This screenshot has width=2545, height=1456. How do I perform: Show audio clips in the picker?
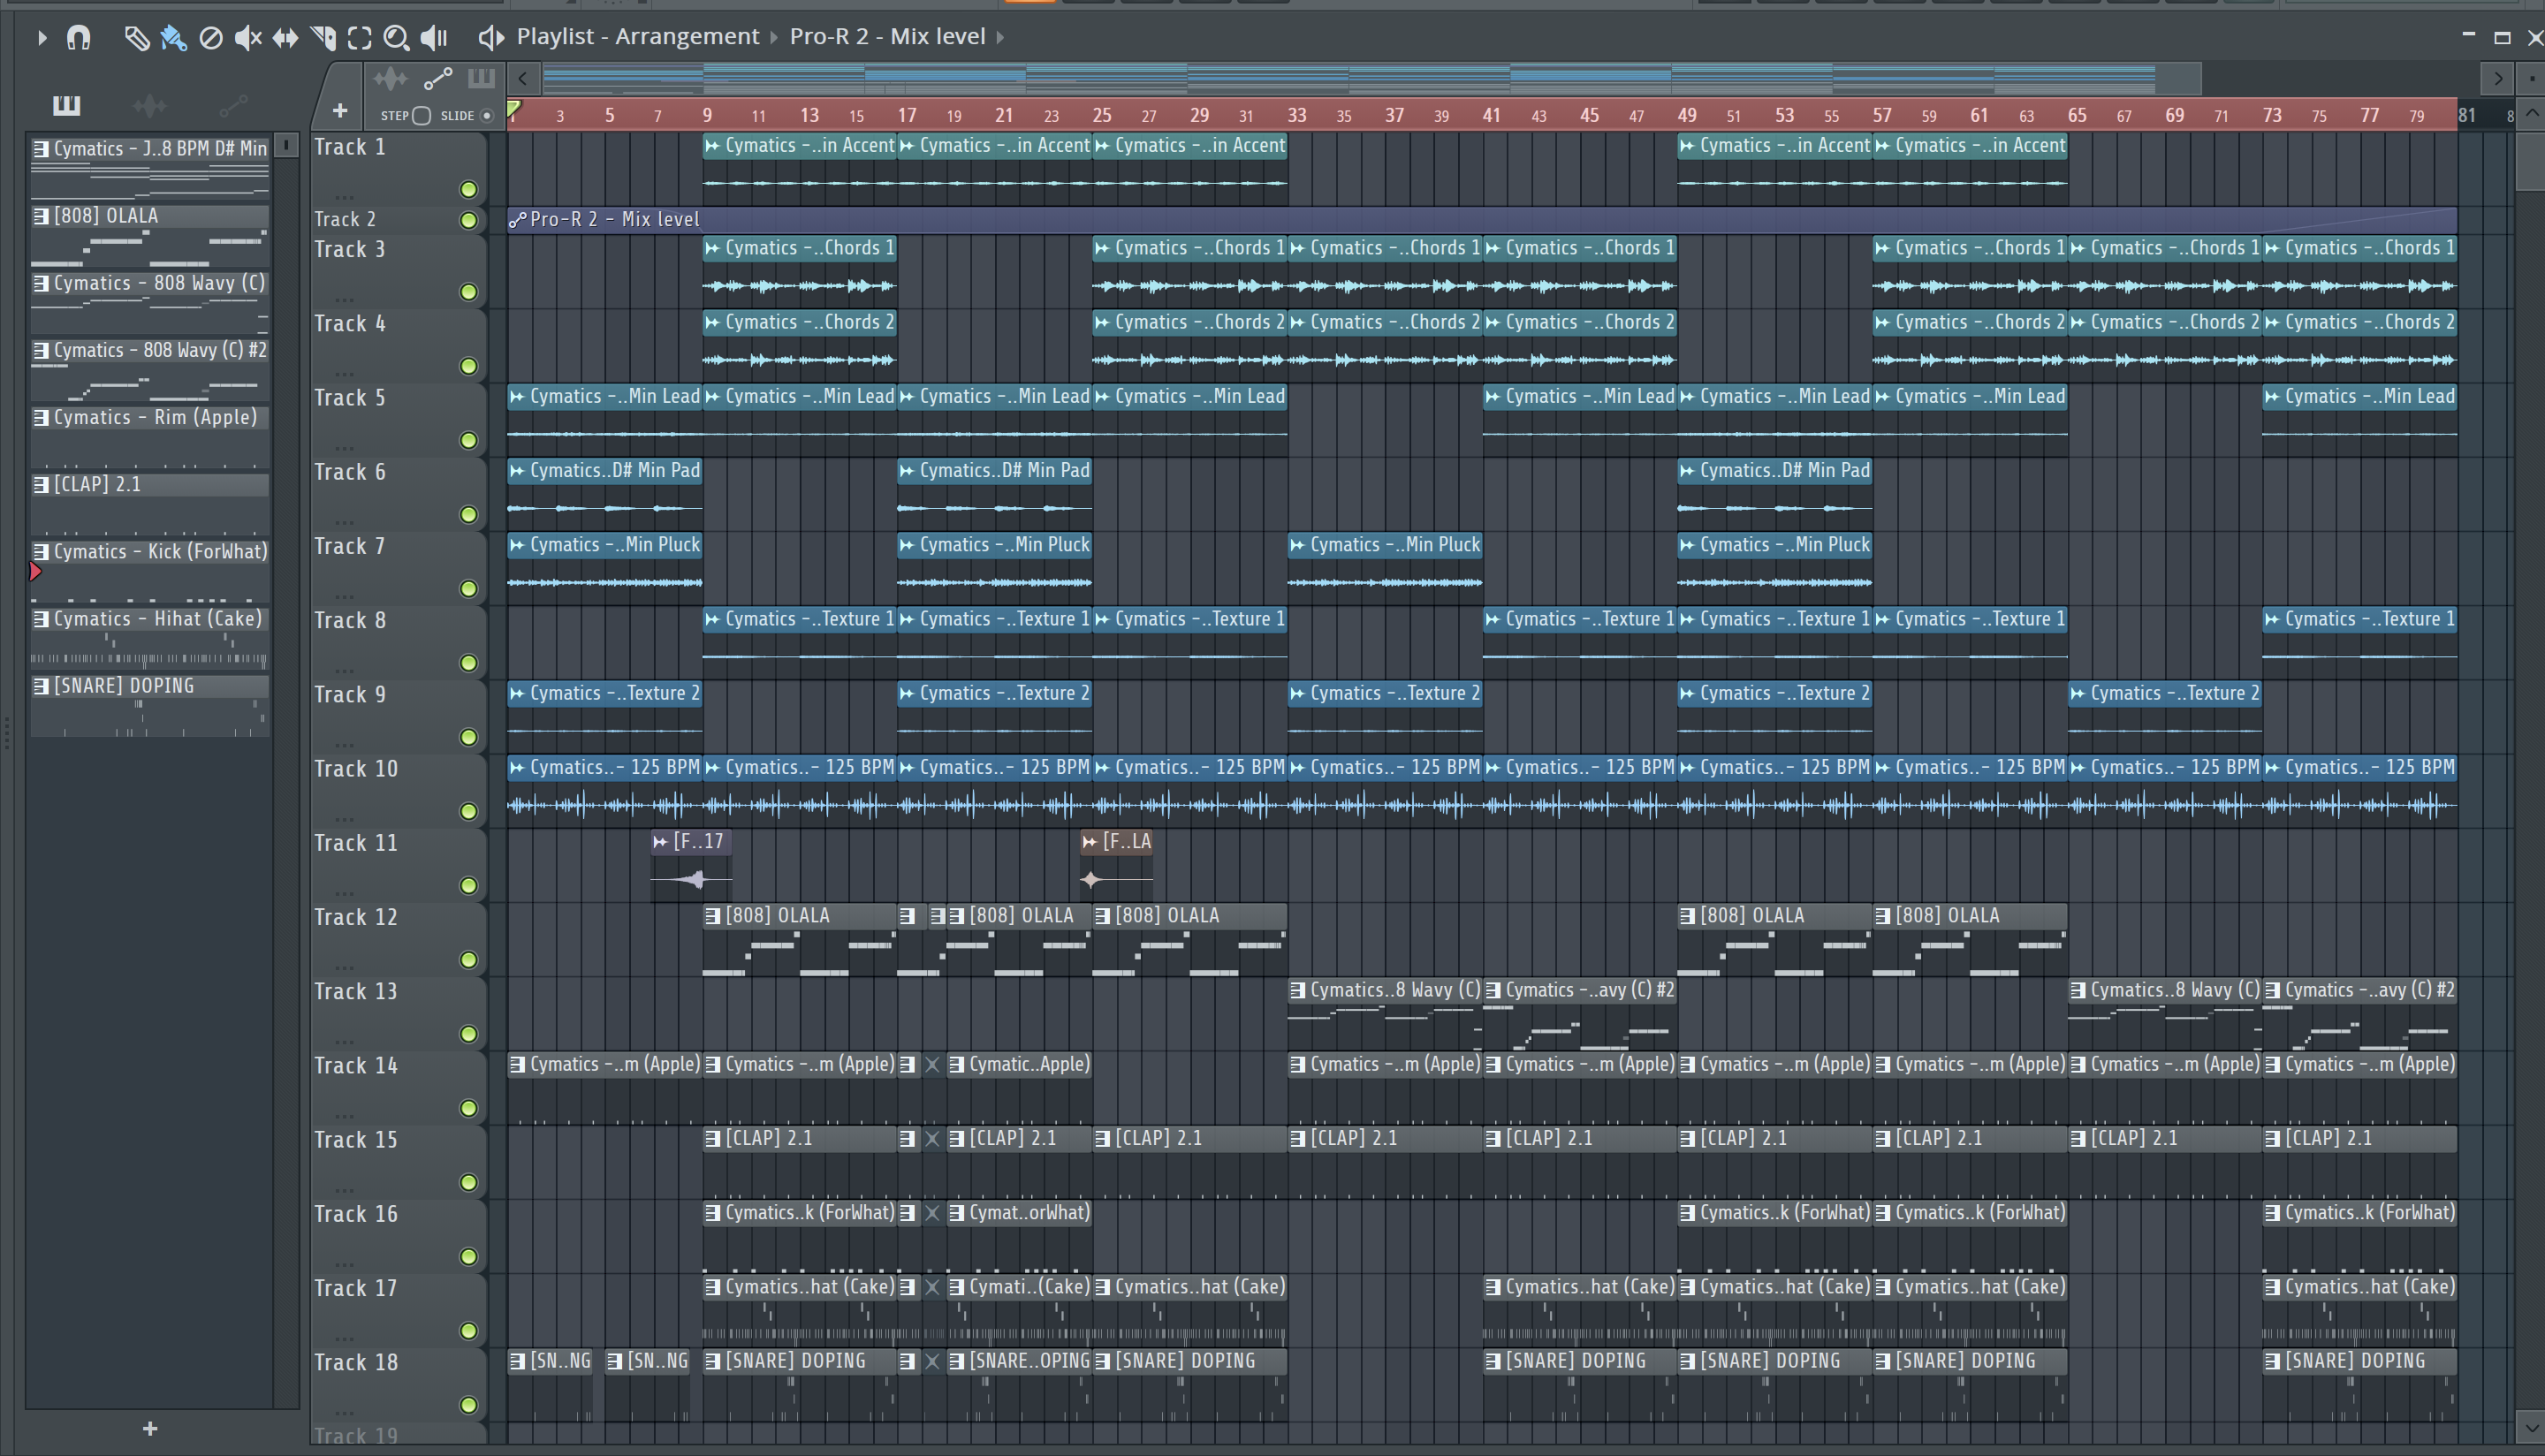(x=150, y=105)
